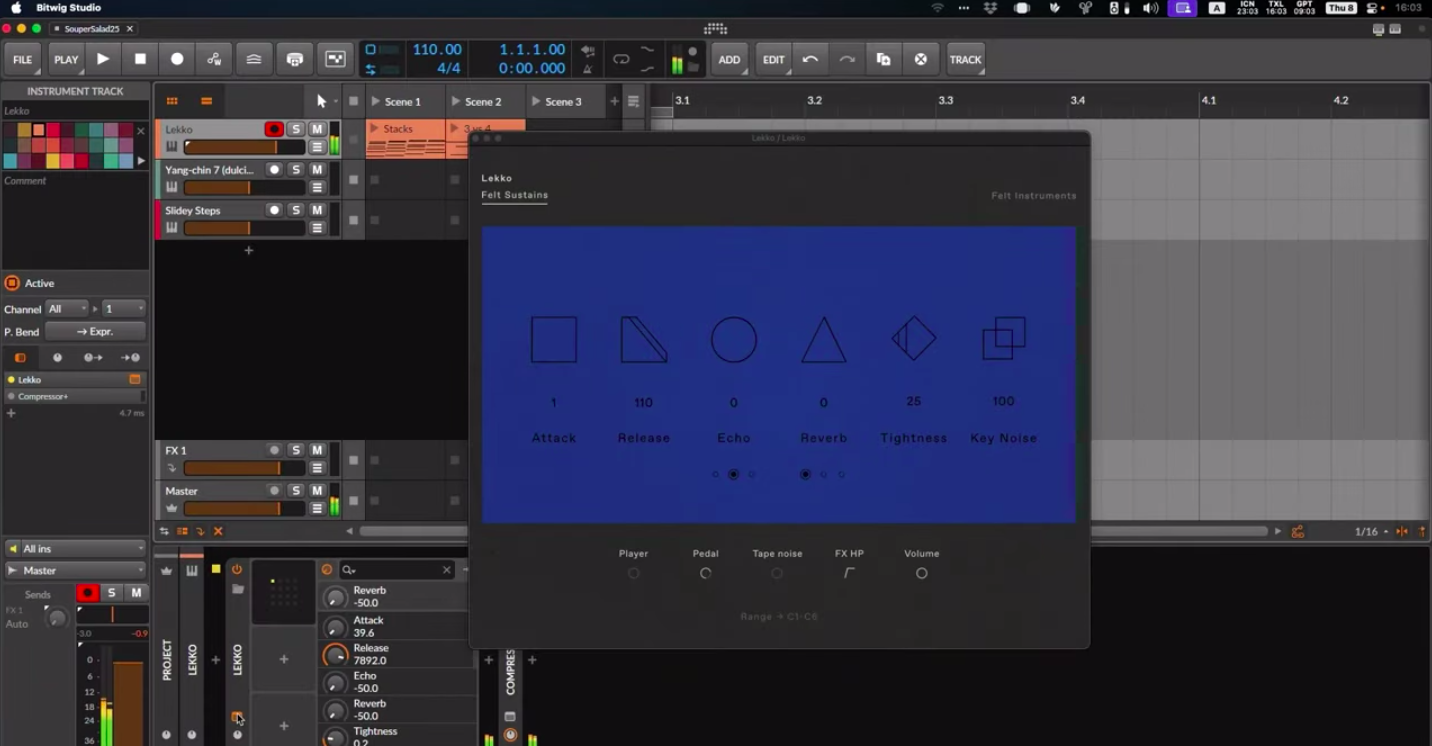1432x746 pixels.
Task: Open the FILE menu
Action: 22,59
